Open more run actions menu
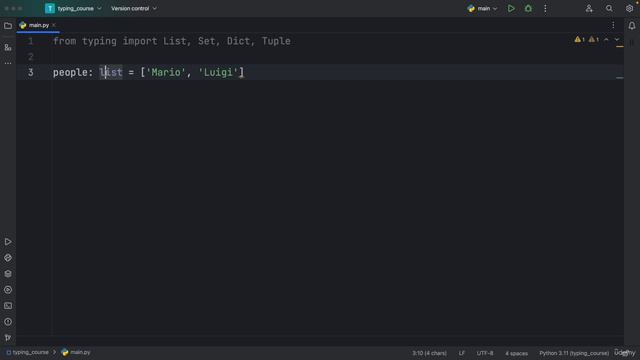 click(545, 9)
